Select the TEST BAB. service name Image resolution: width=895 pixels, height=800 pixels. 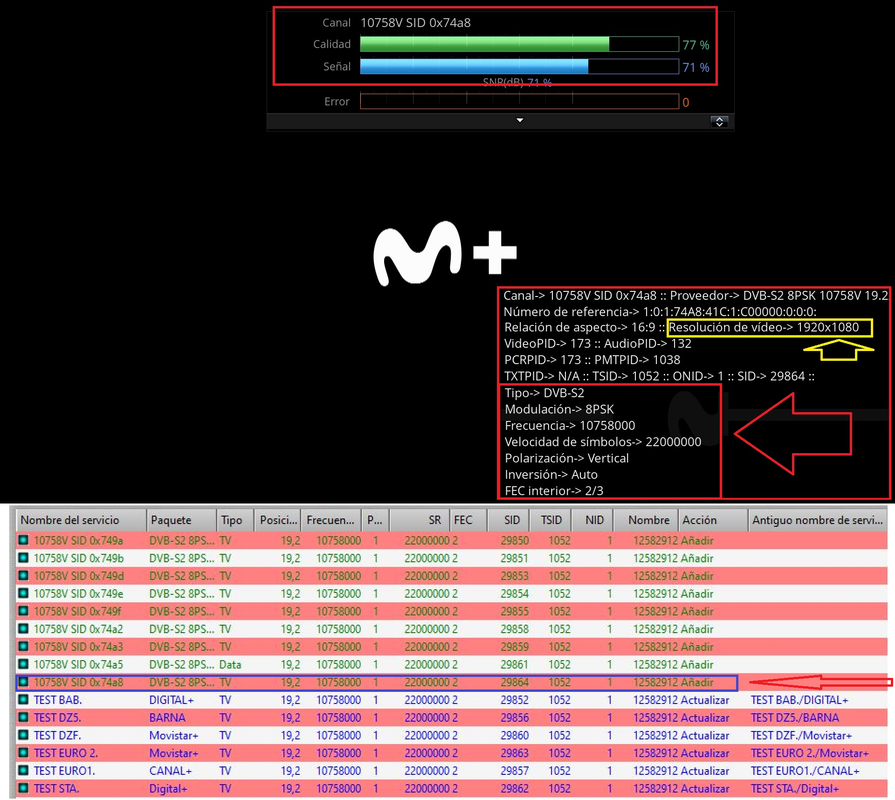[x=58, y=699]
